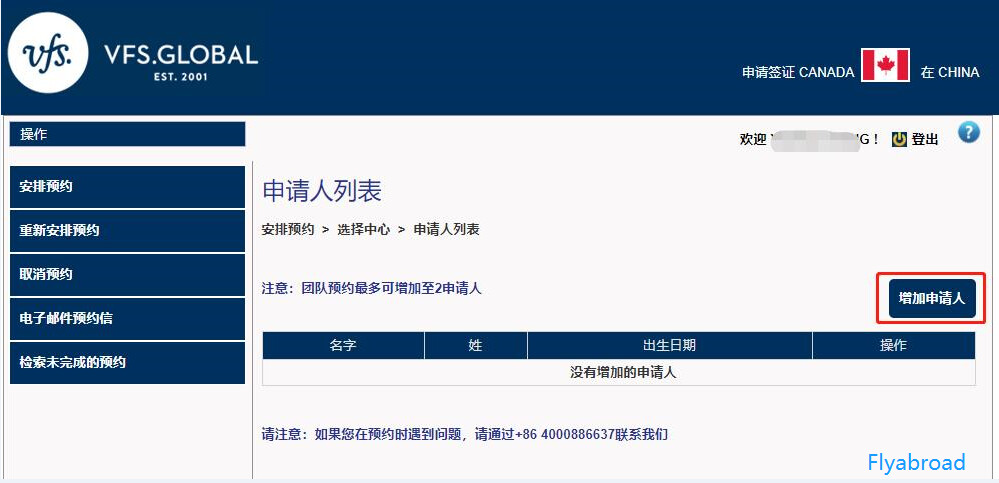Click the Canada flag icon
This screenshot has height=483, width=999.
[885, 66]
